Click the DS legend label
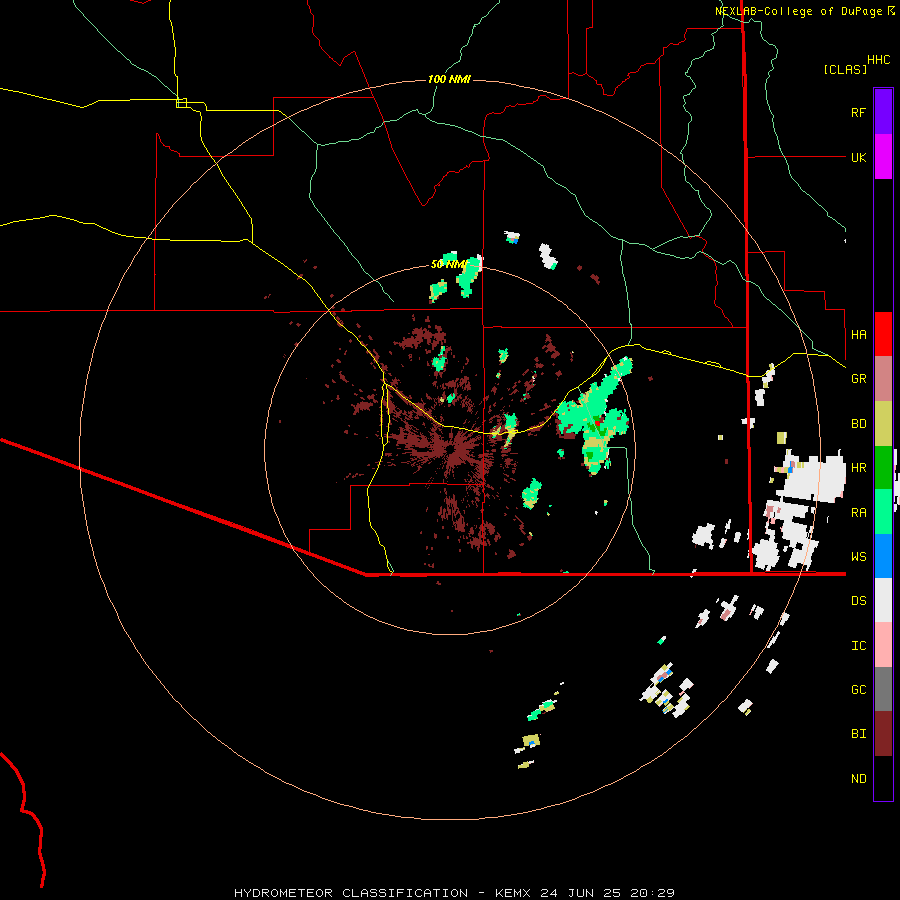The image size is (900, 900). tap(858, 600)
